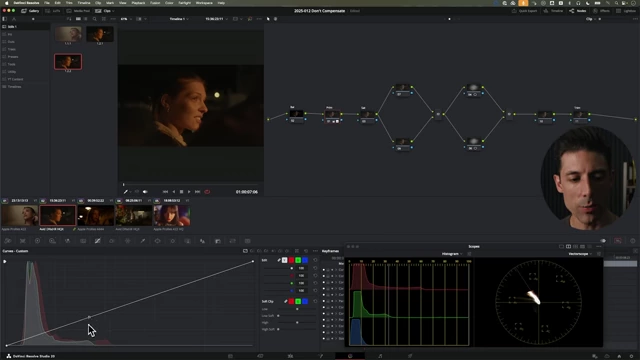Open the Tracker palette

point(173,241)
